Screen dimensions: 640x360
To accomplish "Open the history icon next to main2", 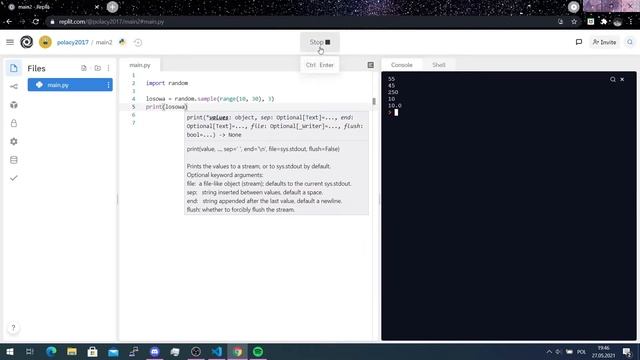I will pos(138,42).
